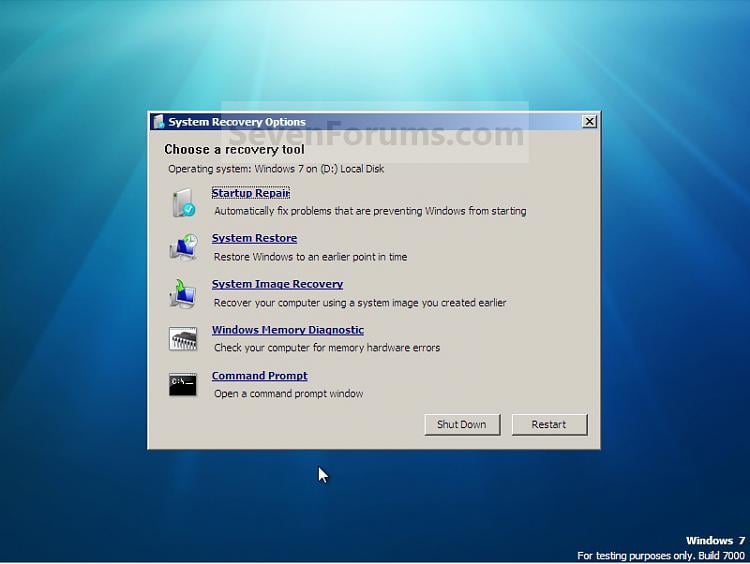
Task: Click 'Check your computer for memory hardware errors'
Action: tap(327, 348)
